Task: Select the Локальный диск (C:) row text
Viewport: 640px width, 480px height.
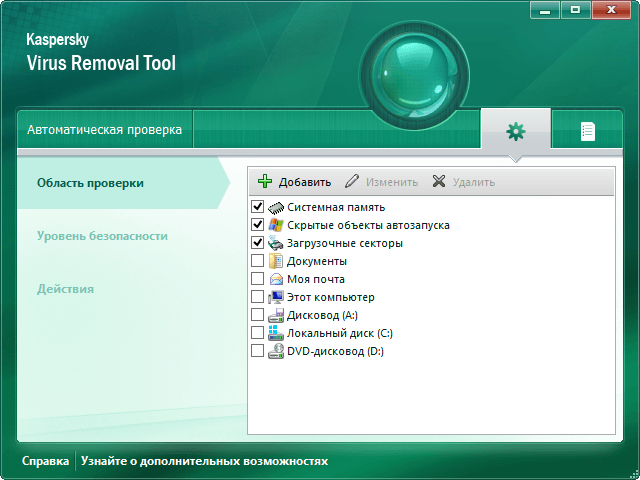Action: (x=340, y=333)
